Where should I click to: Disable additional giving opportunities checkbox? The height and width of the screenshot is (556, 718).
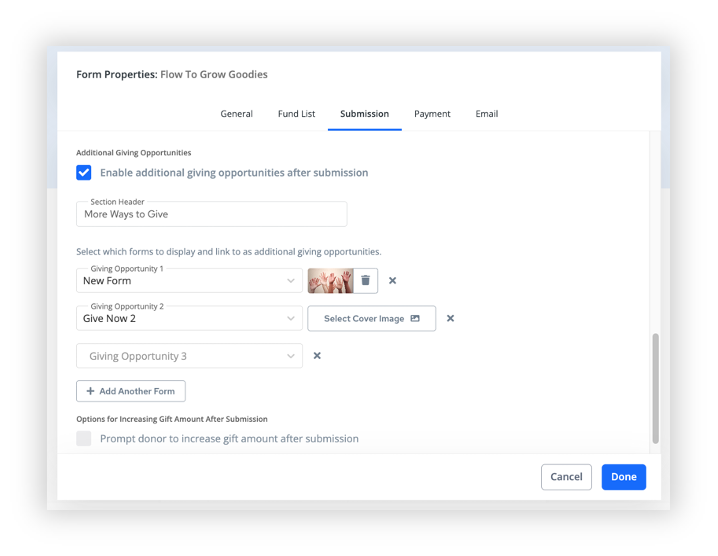[84, 172]
